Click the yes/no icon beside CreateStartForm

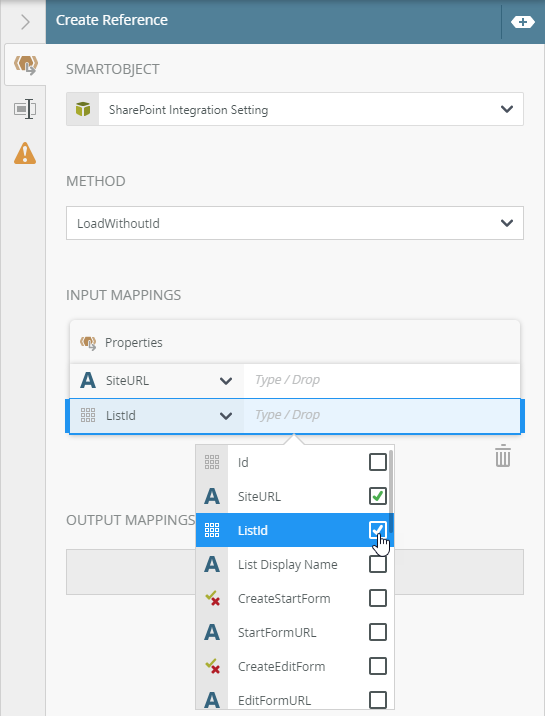coord(212,598)
